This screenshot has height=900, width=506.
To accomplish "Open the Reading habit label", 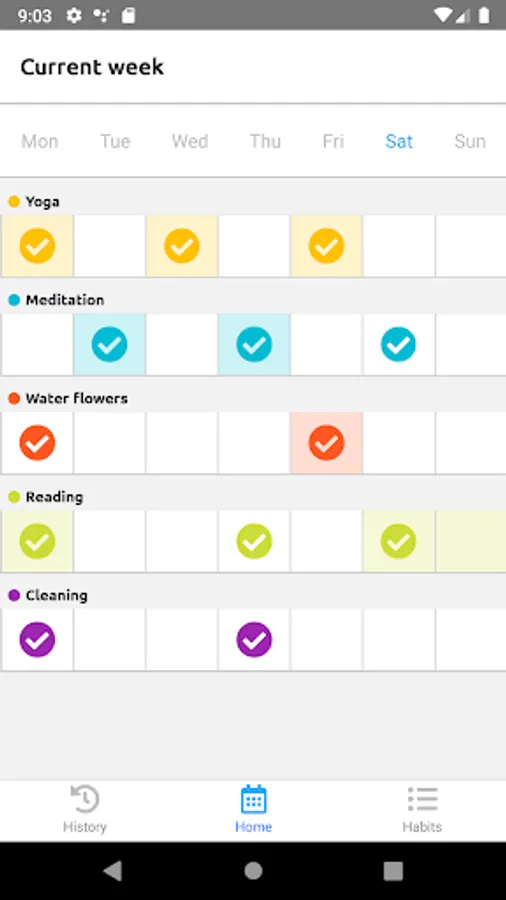I will click(55, 497).
